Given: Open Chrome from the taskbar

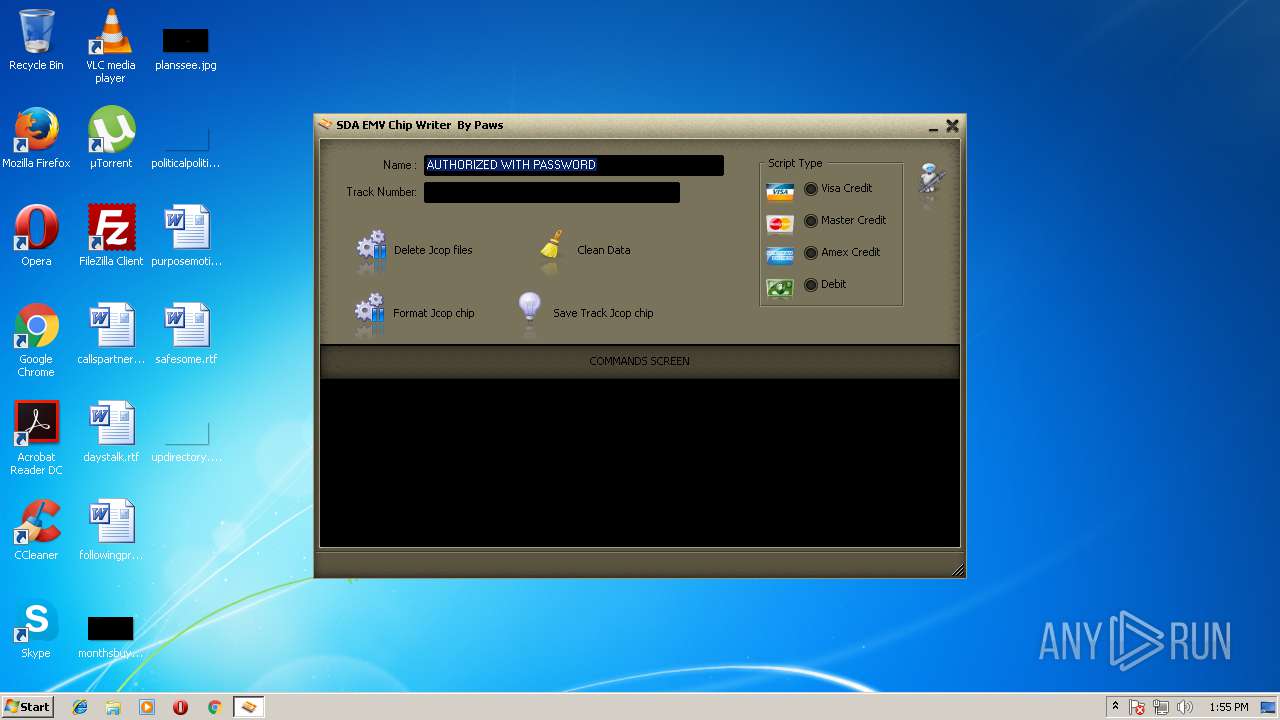Looking at the screenshot, I should click(x=214, y=707).
